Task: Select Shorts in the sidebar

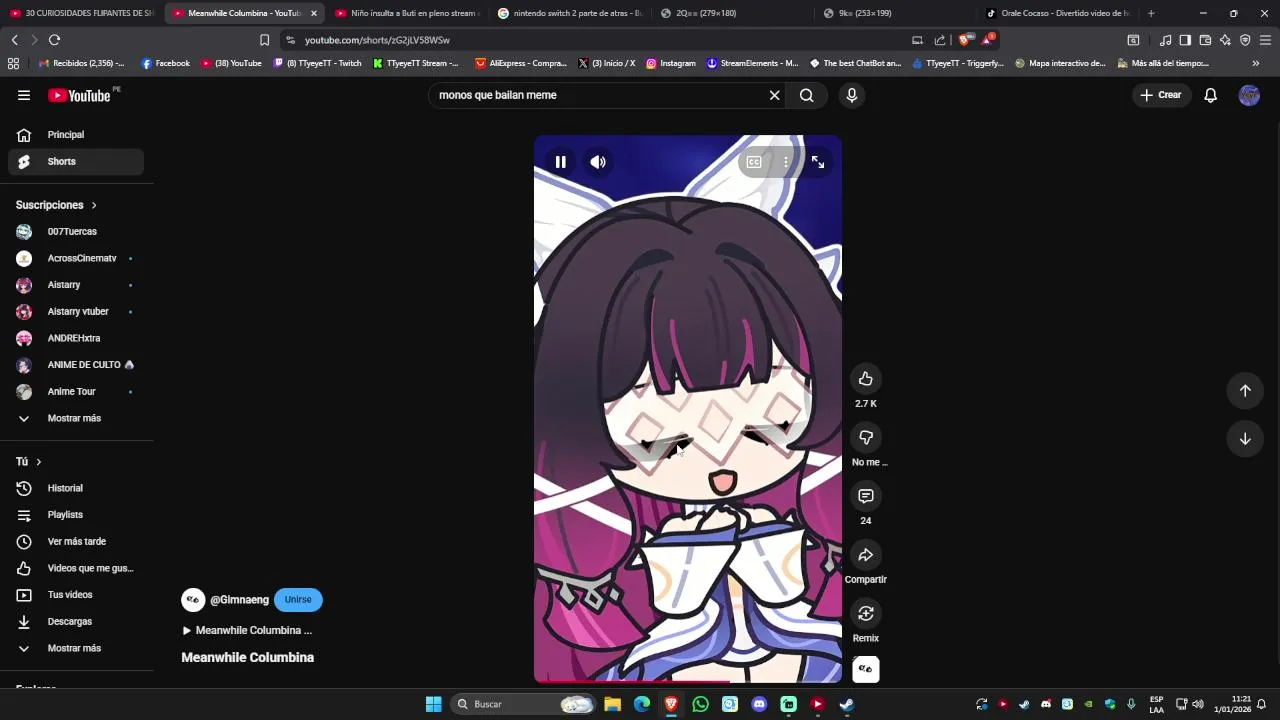Action: click(76, 162)
